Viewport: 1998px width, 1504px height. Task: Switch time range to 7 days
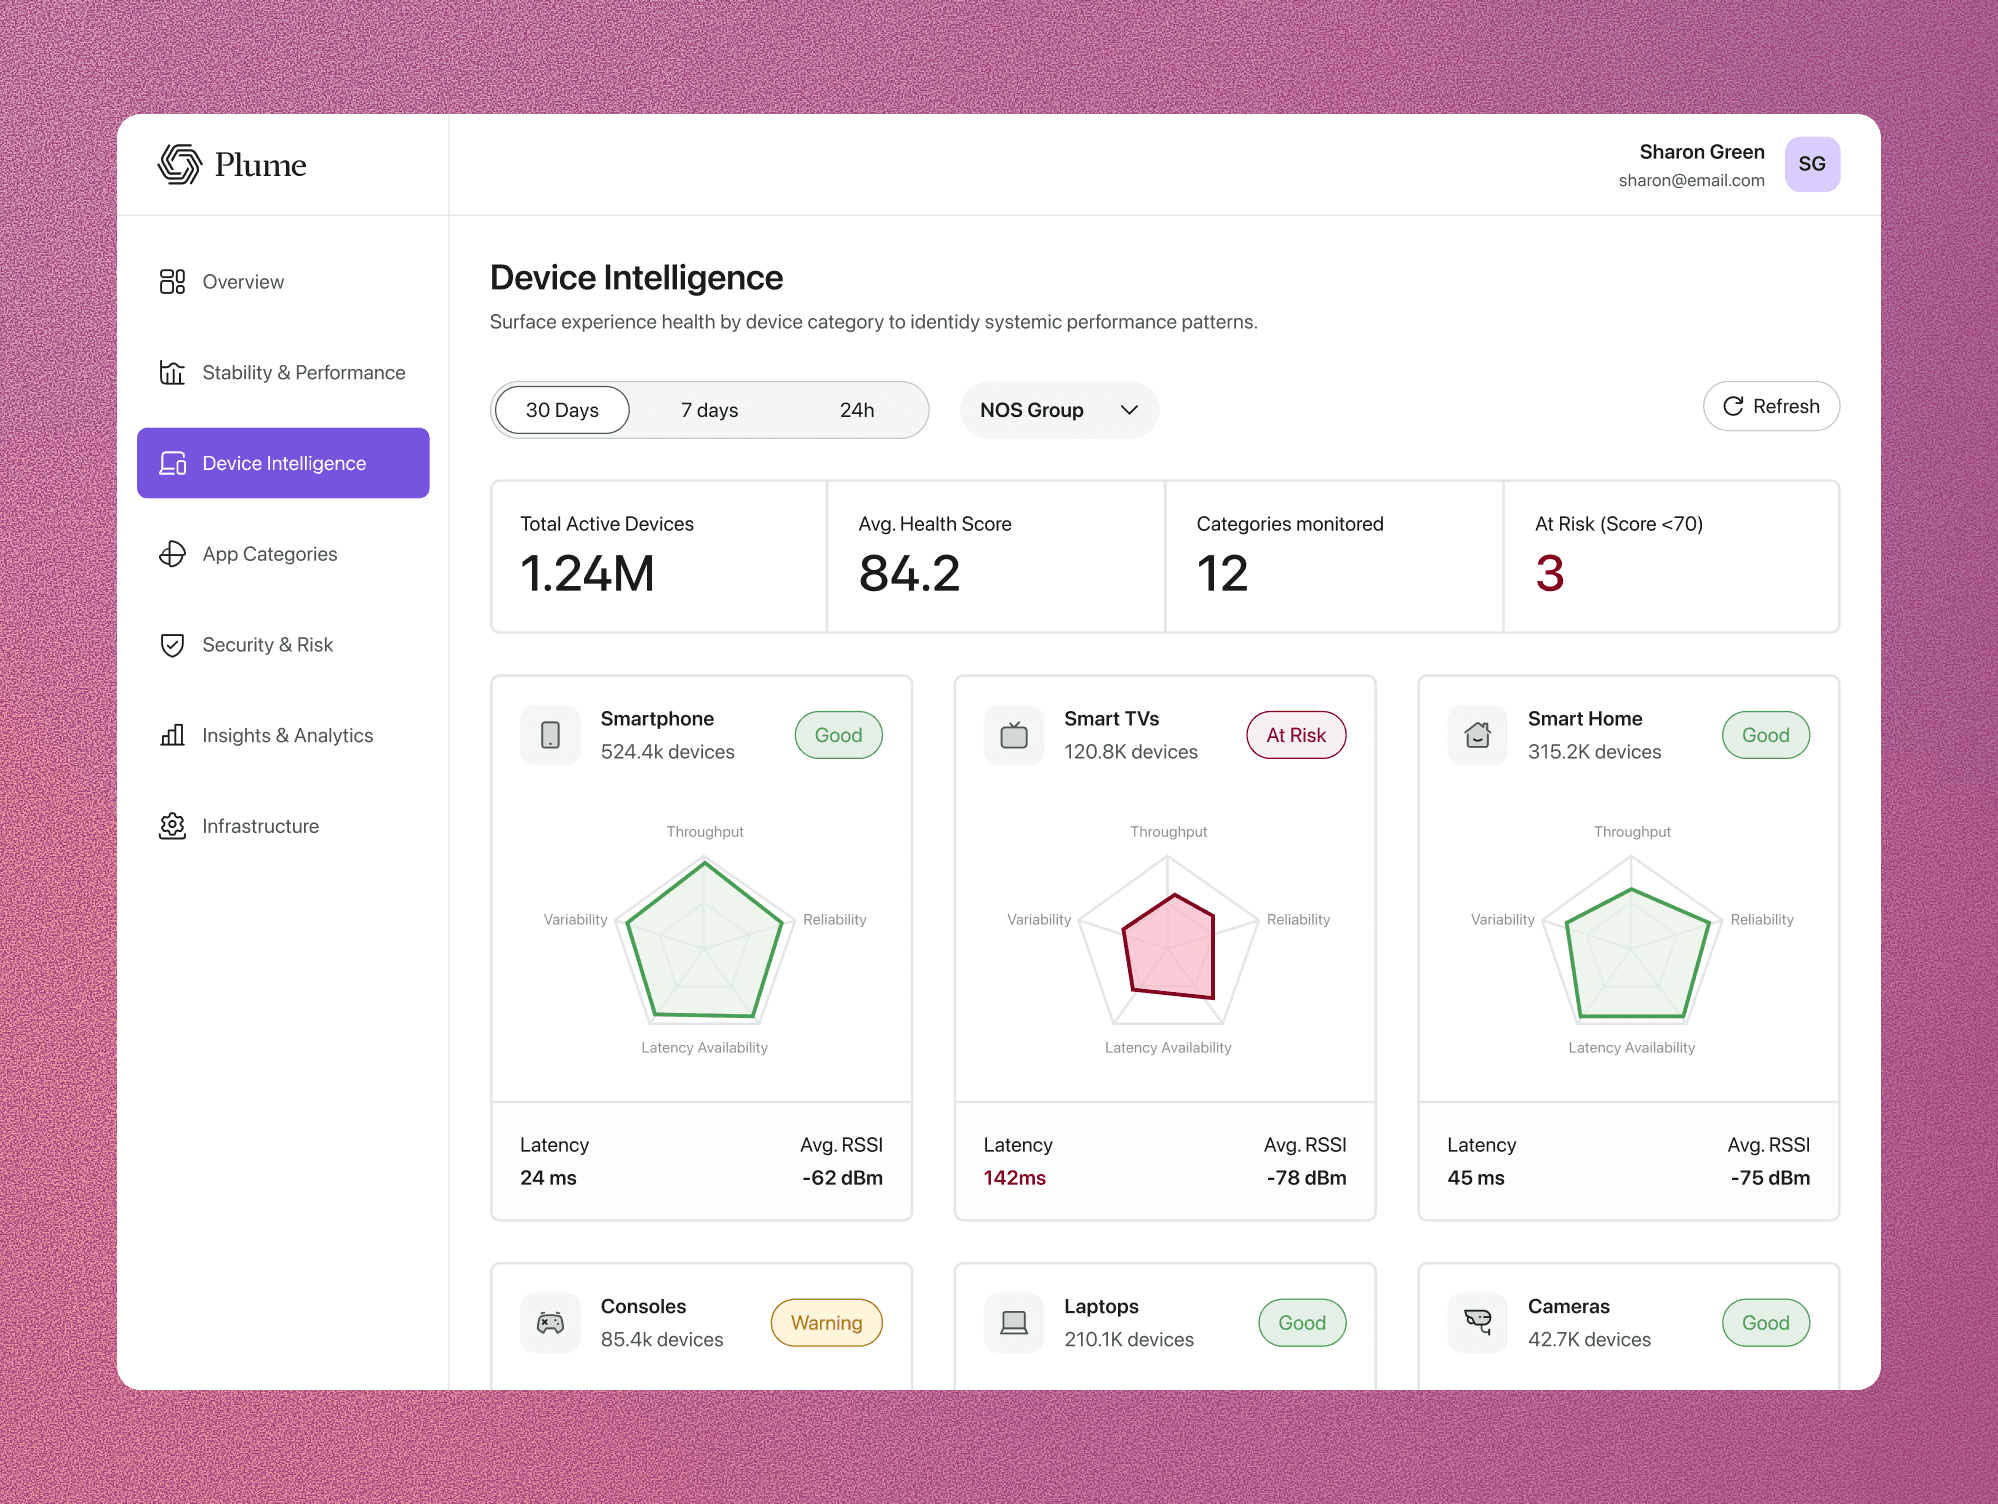(x=709, y=410)
